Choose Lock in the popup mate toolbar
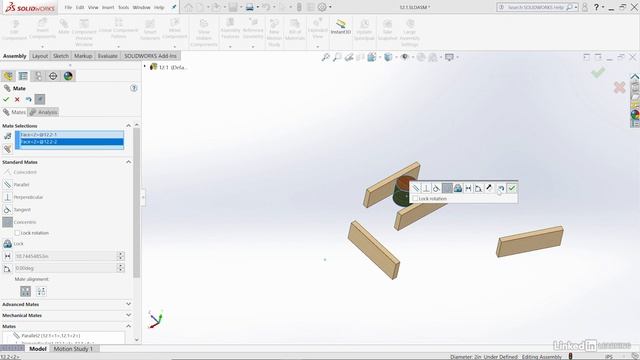 (458, 188)
